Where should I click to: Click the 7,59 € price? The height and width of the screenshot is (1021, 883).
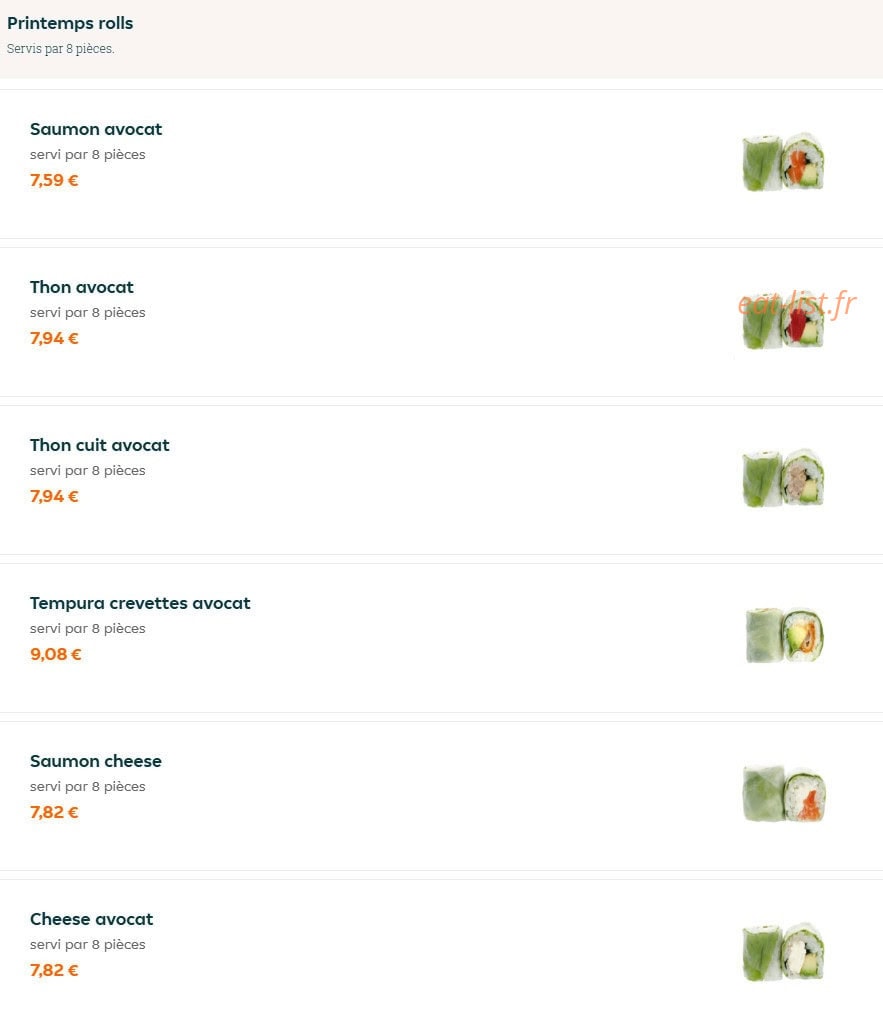(x=54, y=180)
